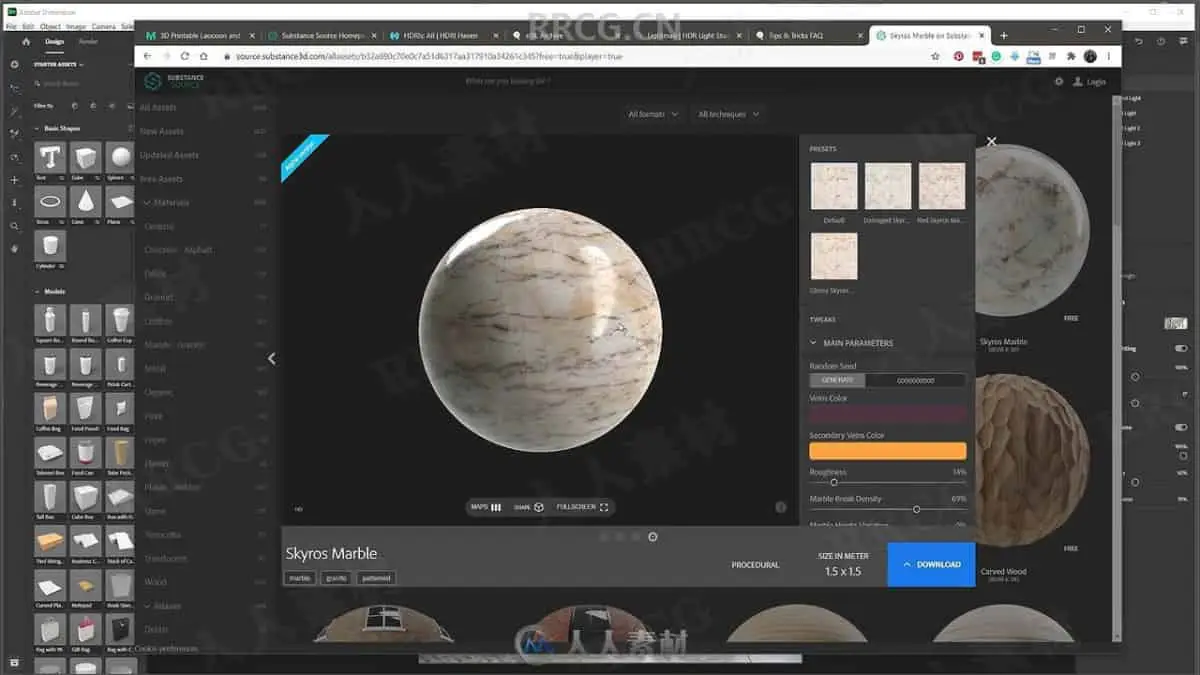Viewport: 1200px width, 675px height.
Task: Toggle the SHAPE option in viewer
Action: [528, 507]
